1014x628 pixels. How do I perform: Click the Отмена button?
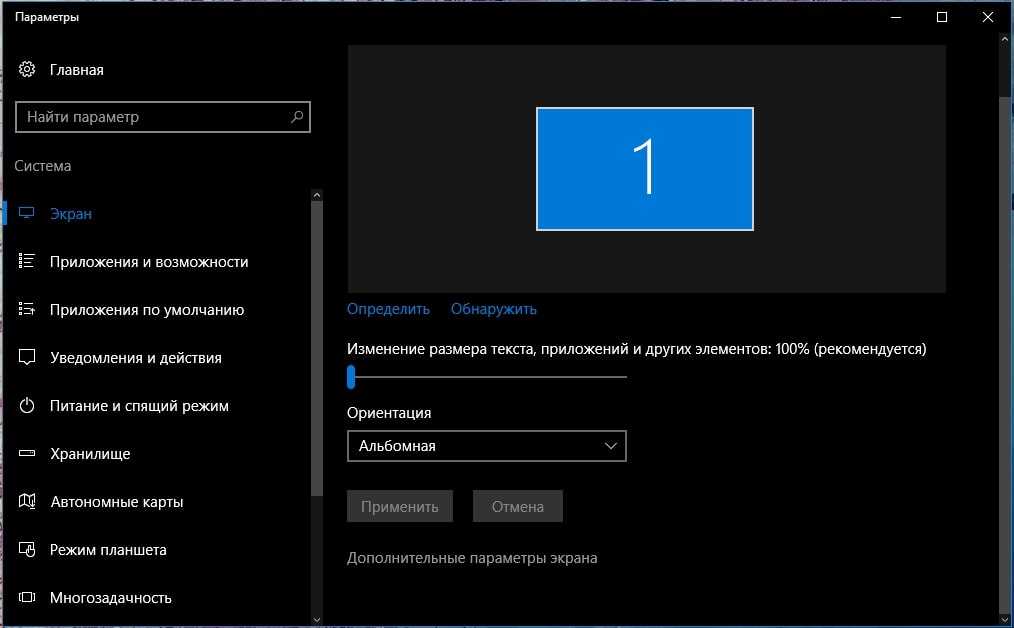[517, 506]
